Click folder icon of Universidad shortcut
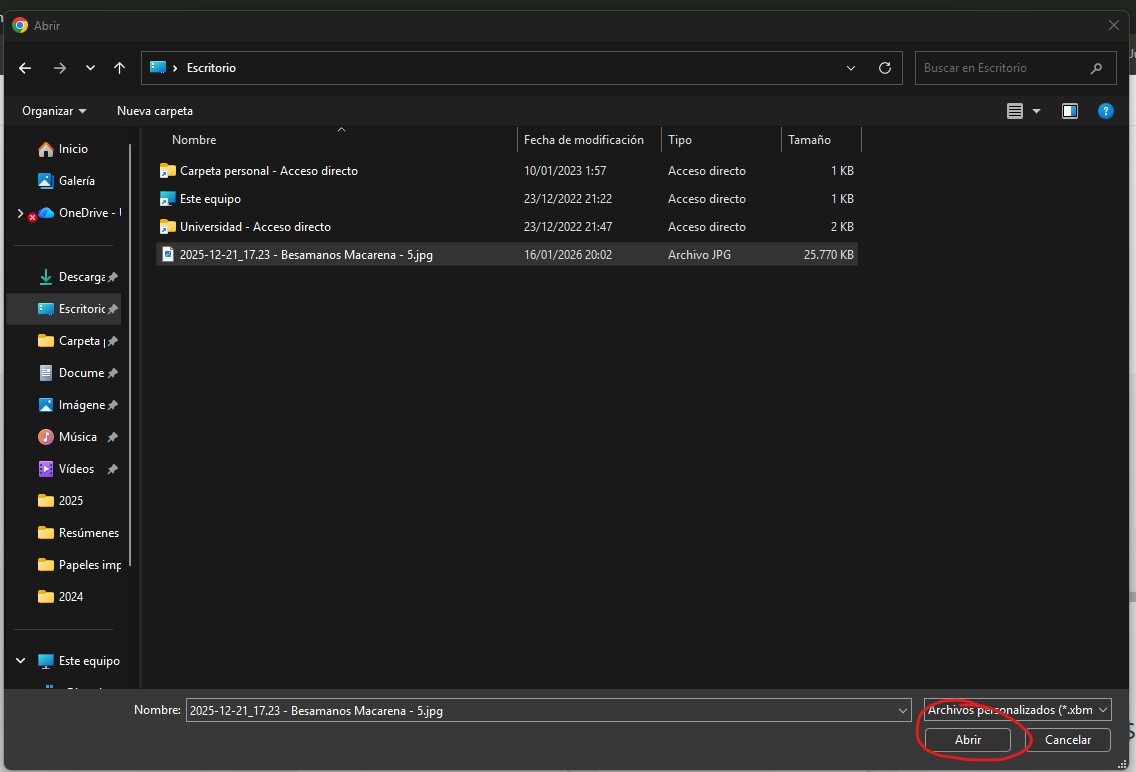Screen dimensions: 1136x772 [x=167, y=227]
